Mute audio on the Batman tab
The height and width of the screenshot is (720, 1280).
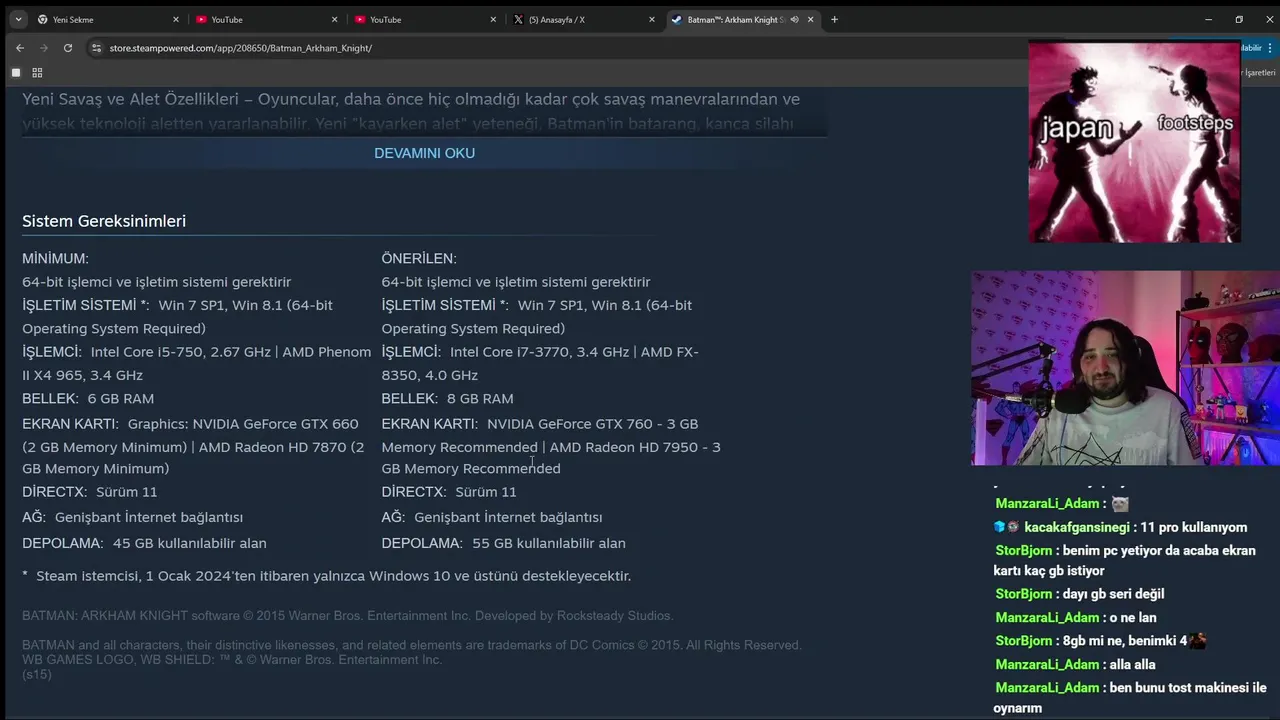794,19
